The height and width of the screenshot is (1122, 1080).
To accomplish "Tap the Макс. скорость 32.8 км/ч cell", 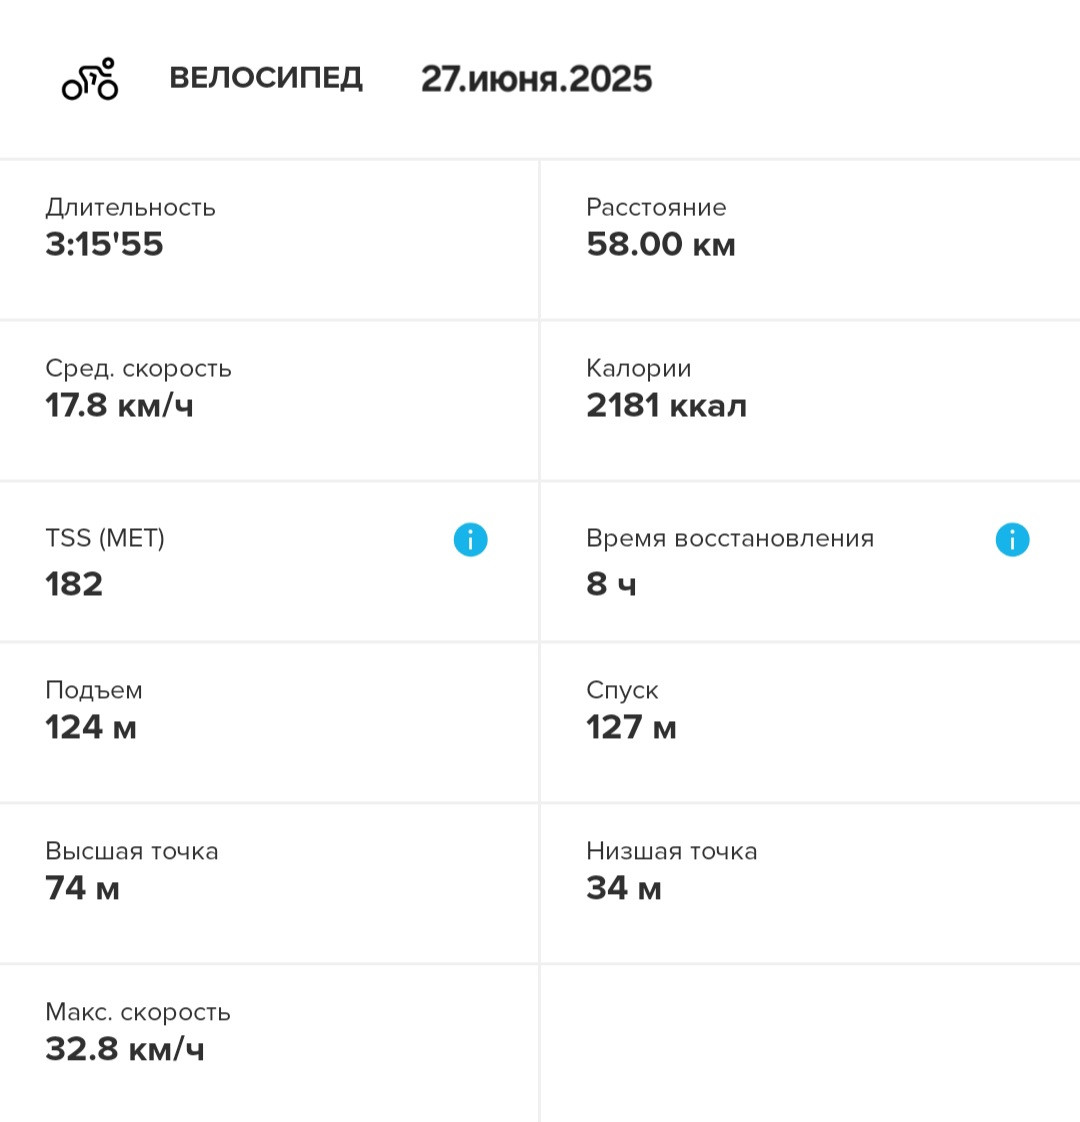I will point(269,1043).
